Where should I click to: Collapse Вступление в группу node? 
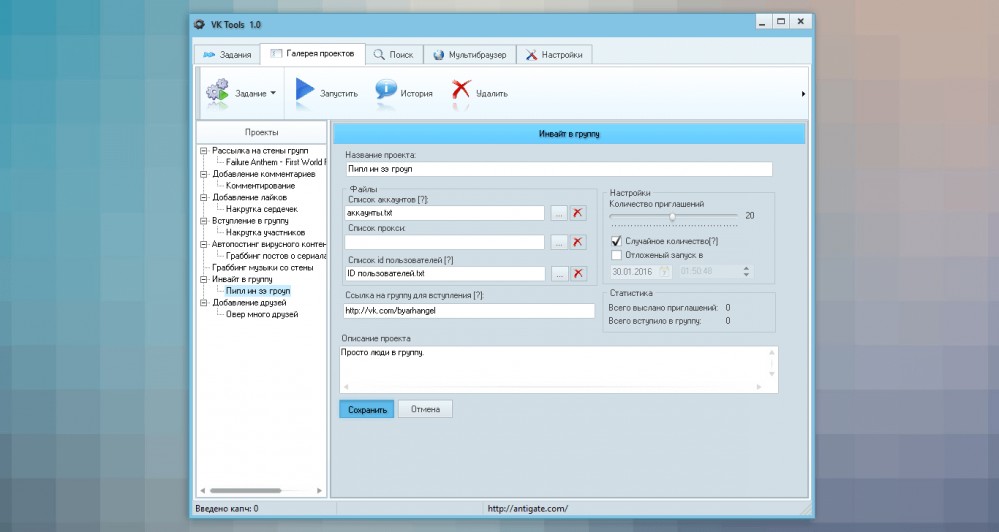(x=204, y=220)
